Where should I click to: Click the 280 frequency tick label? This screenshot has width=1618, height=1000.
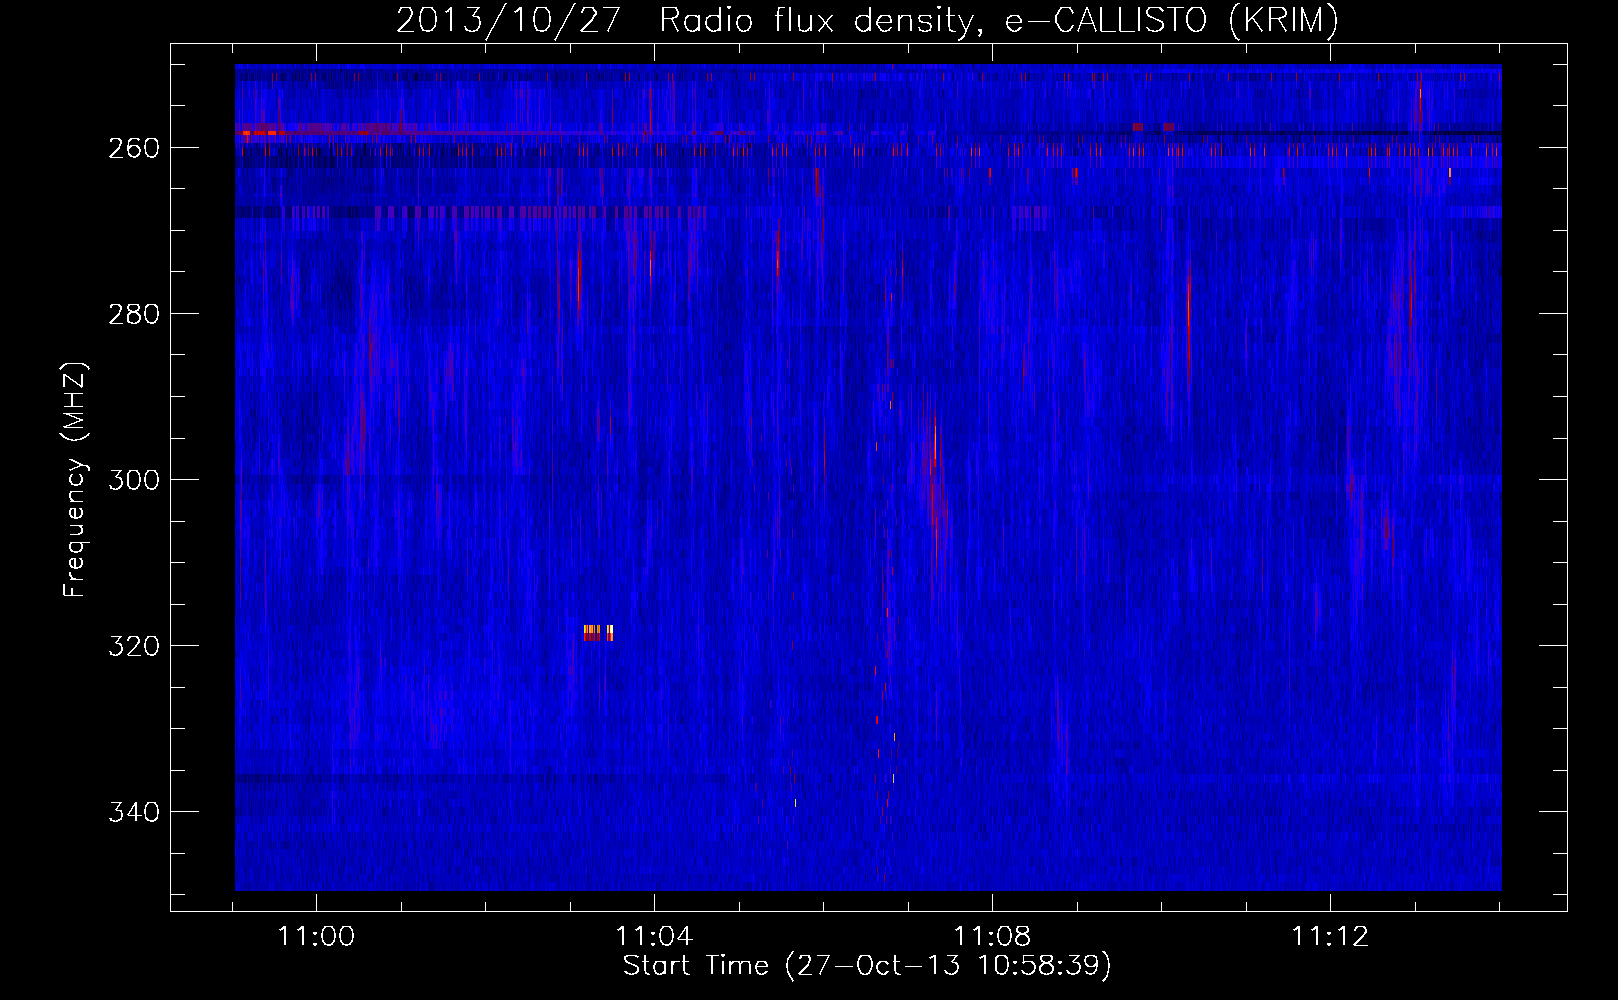click(x=134, y=314)
